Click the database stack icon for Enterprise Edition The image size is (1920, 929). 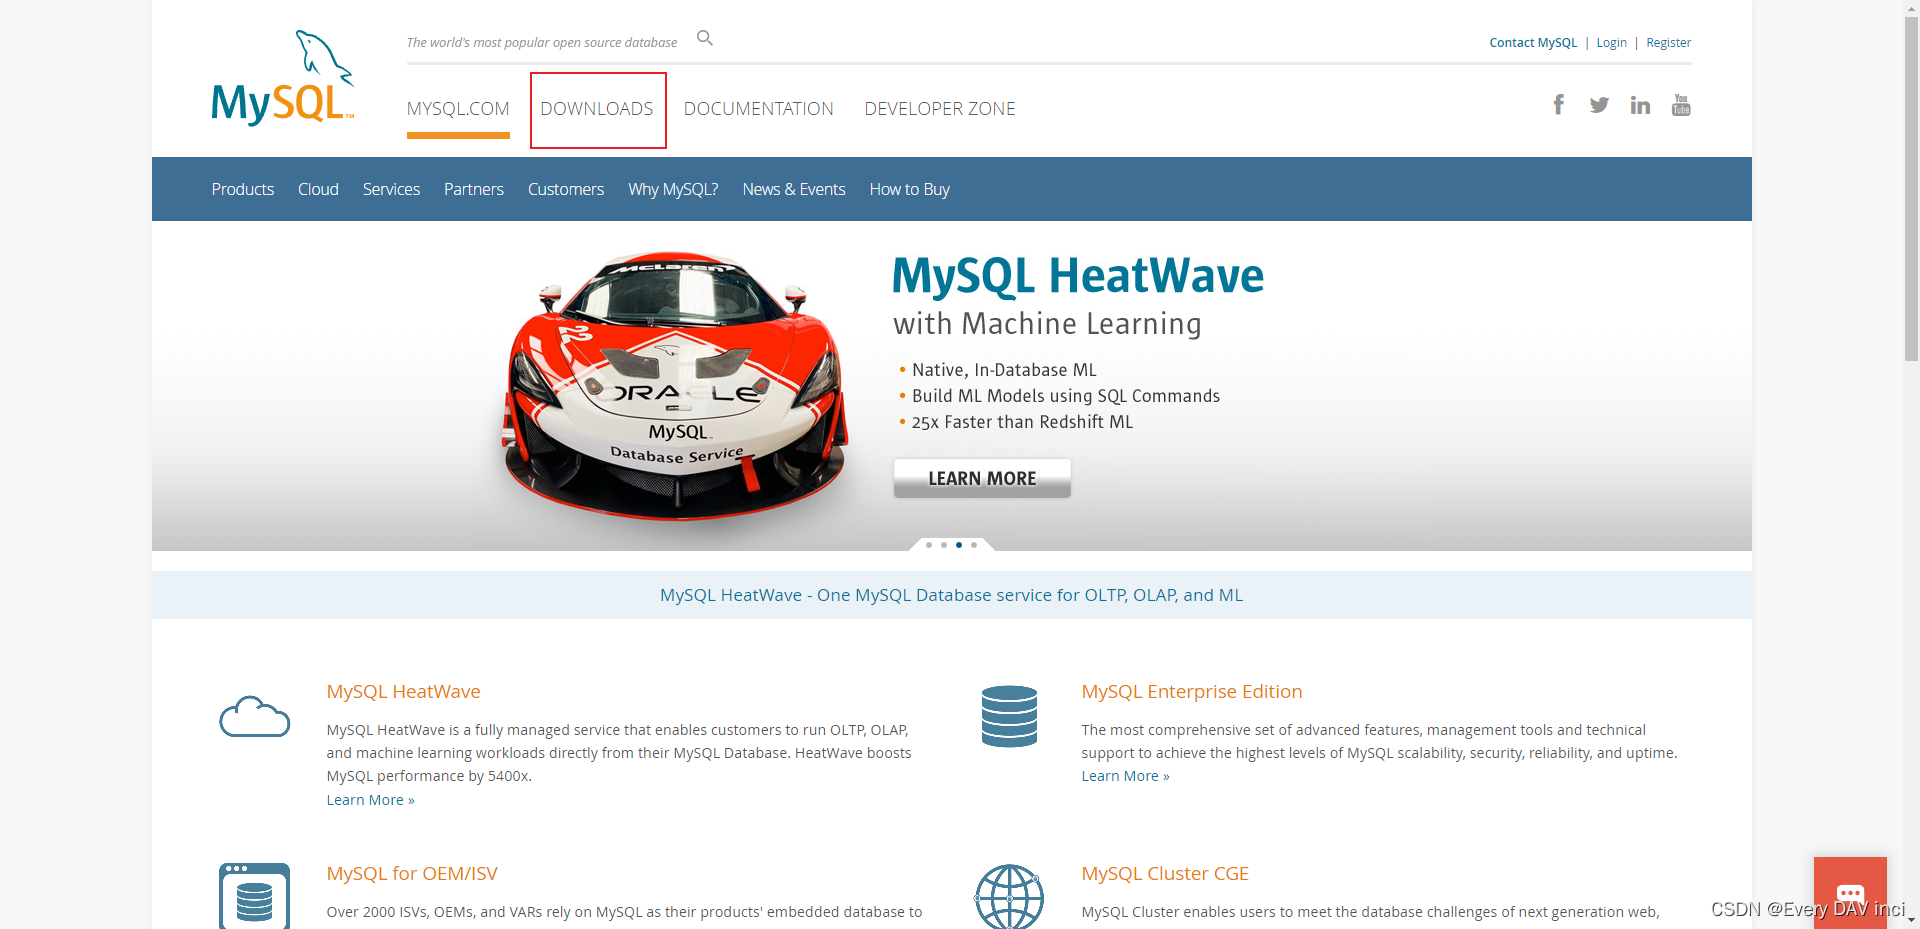click(1009, 716)
